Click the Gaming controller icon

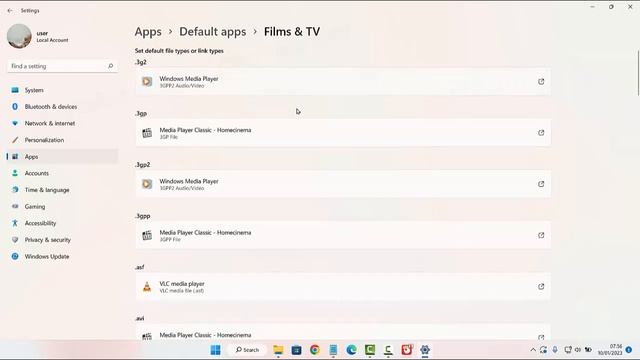[x=15, y=207]
